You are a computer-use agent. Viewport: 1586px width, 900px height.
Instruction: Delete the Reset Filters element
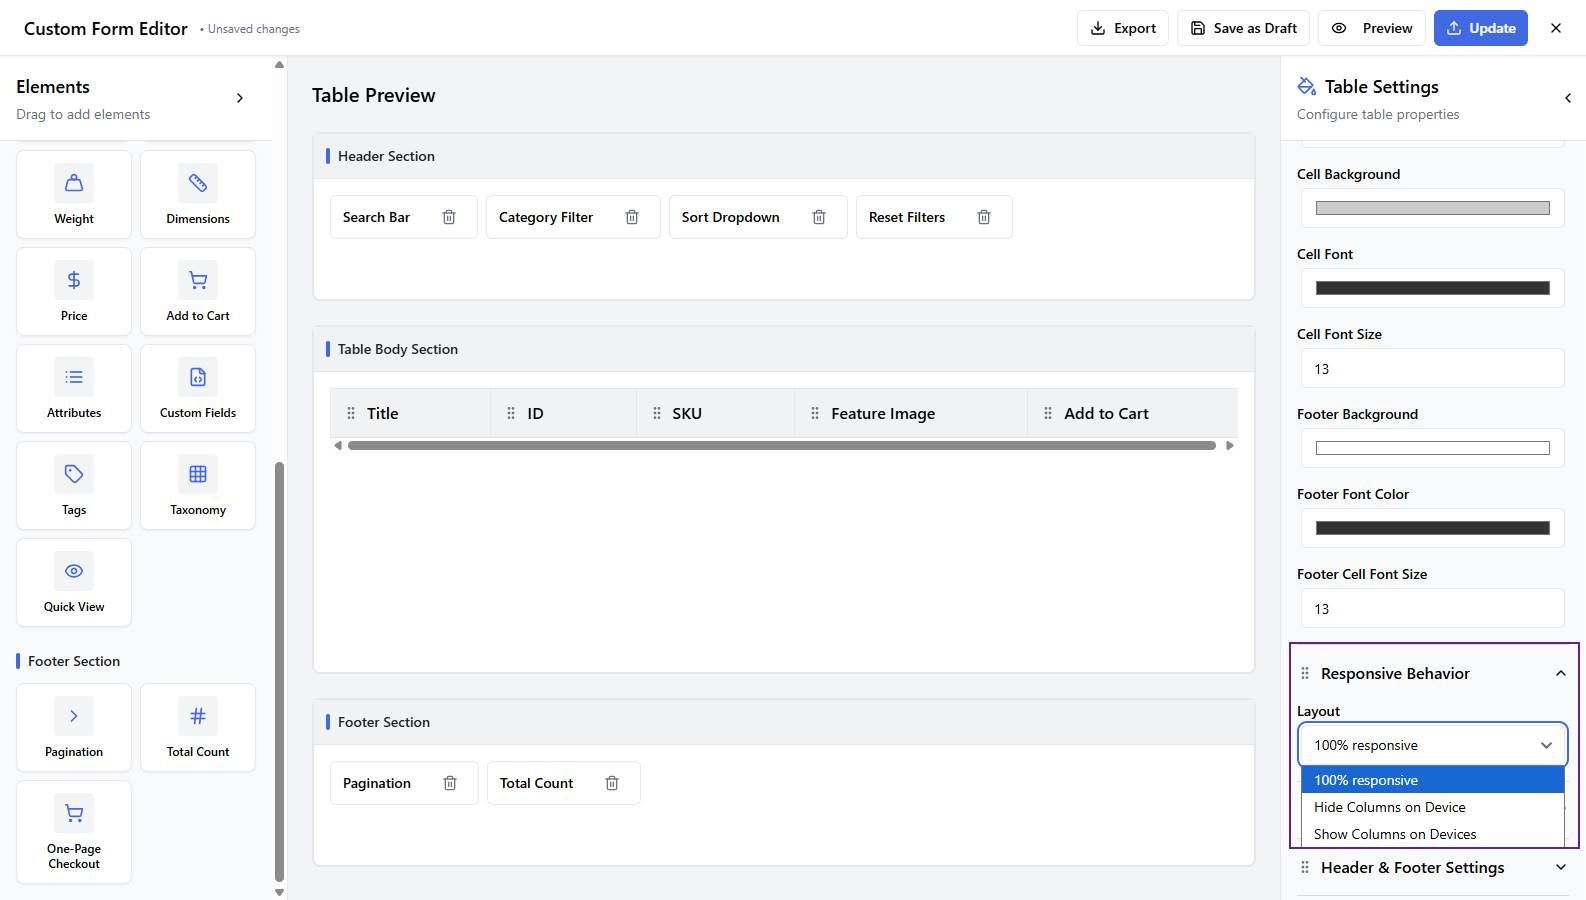click(x=984, y=217)
